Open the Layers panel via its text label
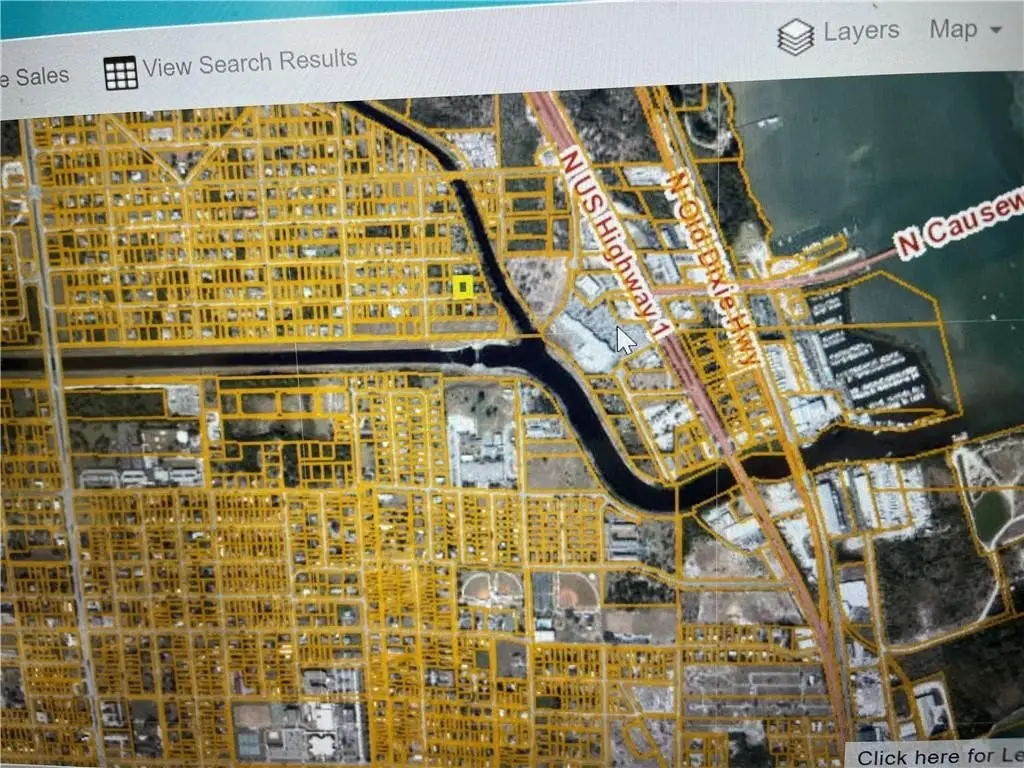 861,32
